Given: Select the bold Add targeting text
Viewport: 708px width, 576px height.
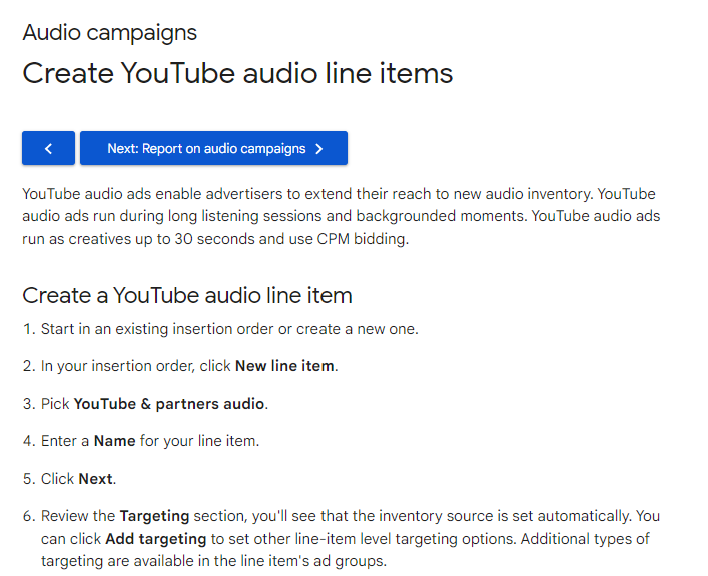Looking at the screenshot, I should click(156, 539).
